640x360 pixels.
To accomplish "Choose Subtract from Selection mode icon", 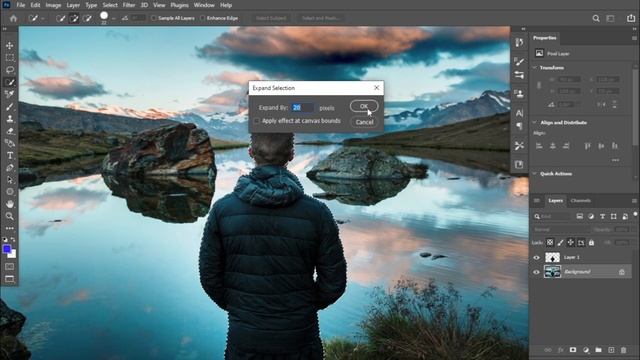I will [87, 18].
